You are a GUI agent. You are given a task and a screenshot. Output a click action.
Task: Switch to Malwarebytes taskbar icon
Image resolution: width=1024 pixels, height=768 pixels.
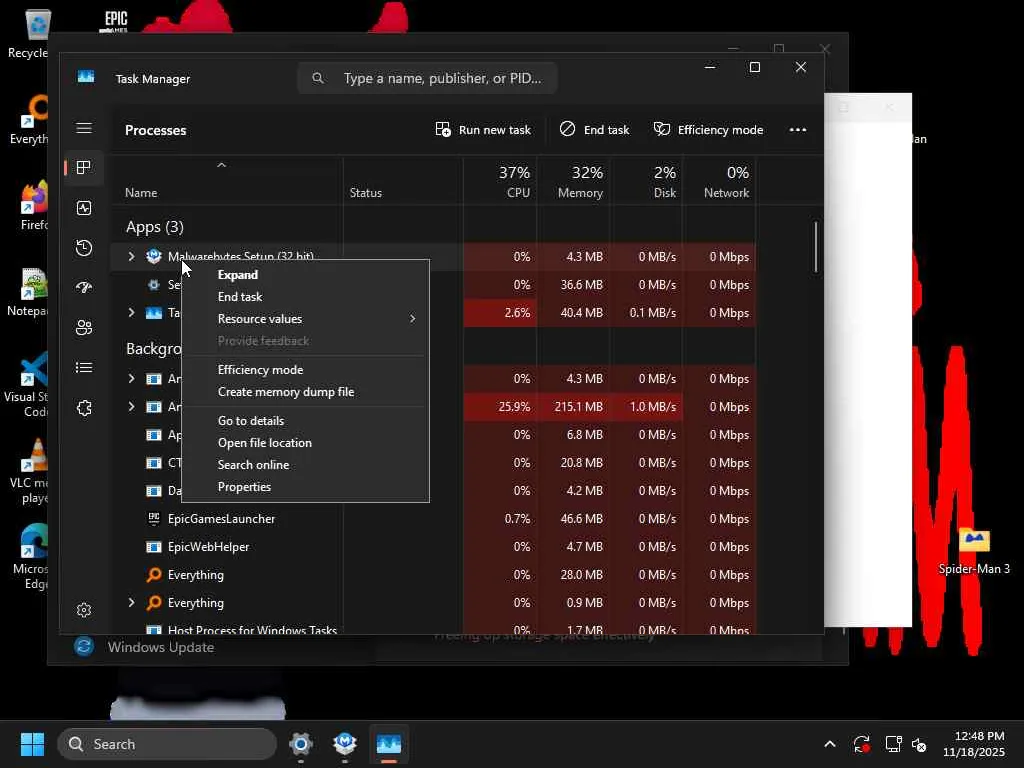coord(345,744)
